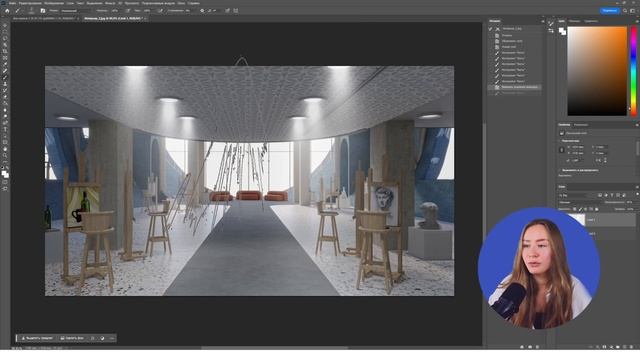Image resolution: width=640 pixels, height=360 pixels.
Task: Toggle pressure for size in options bar
Action: pyautogui.click(x=228, y=11)
